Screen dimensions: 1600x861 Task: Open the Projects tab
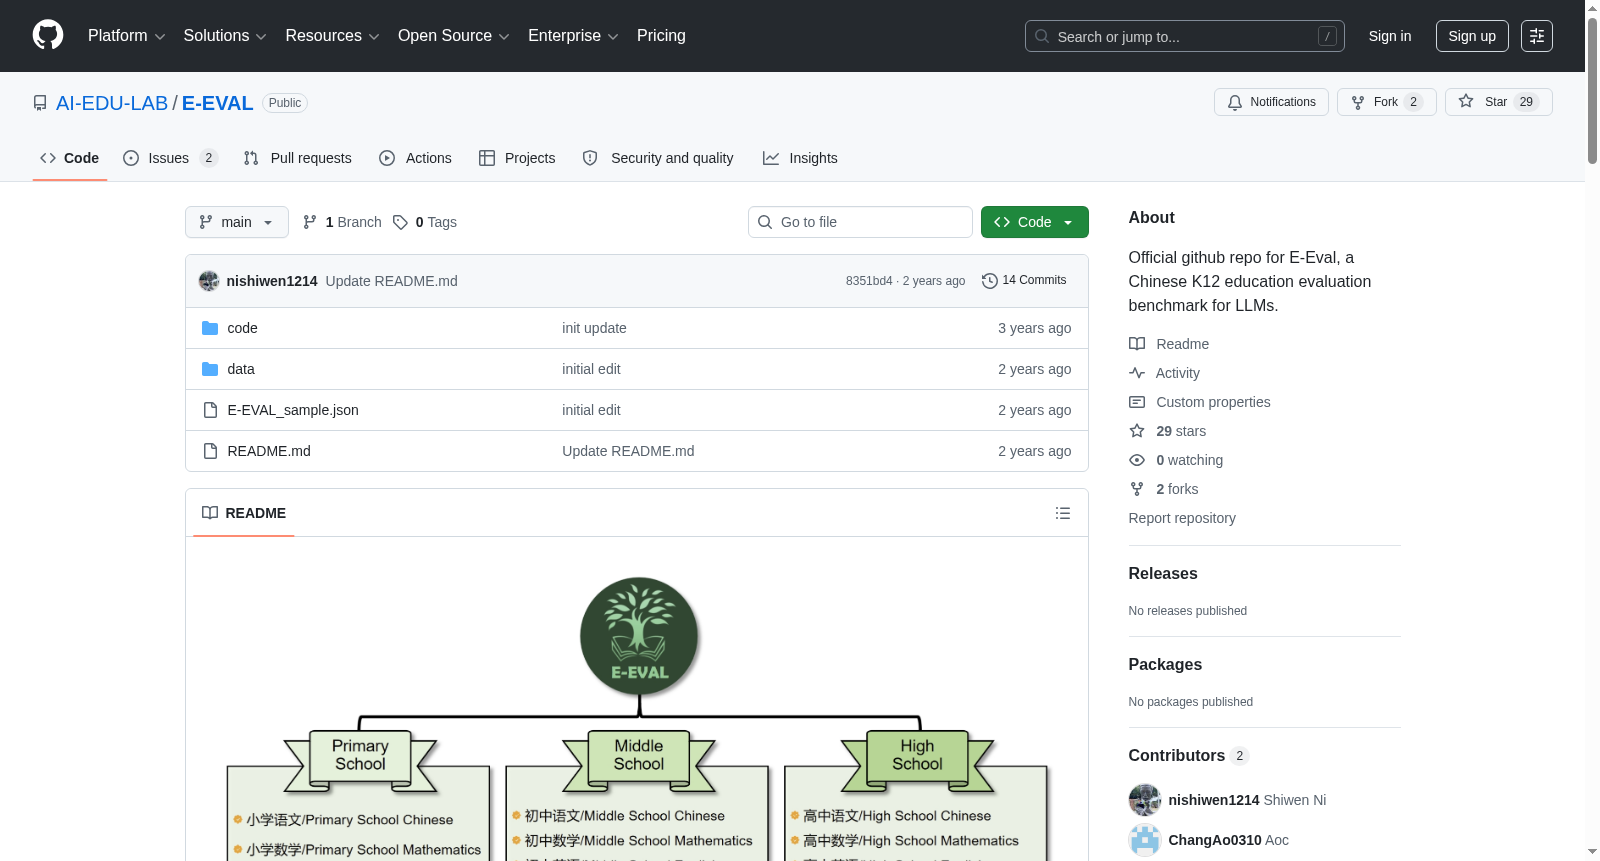(517, 158)
